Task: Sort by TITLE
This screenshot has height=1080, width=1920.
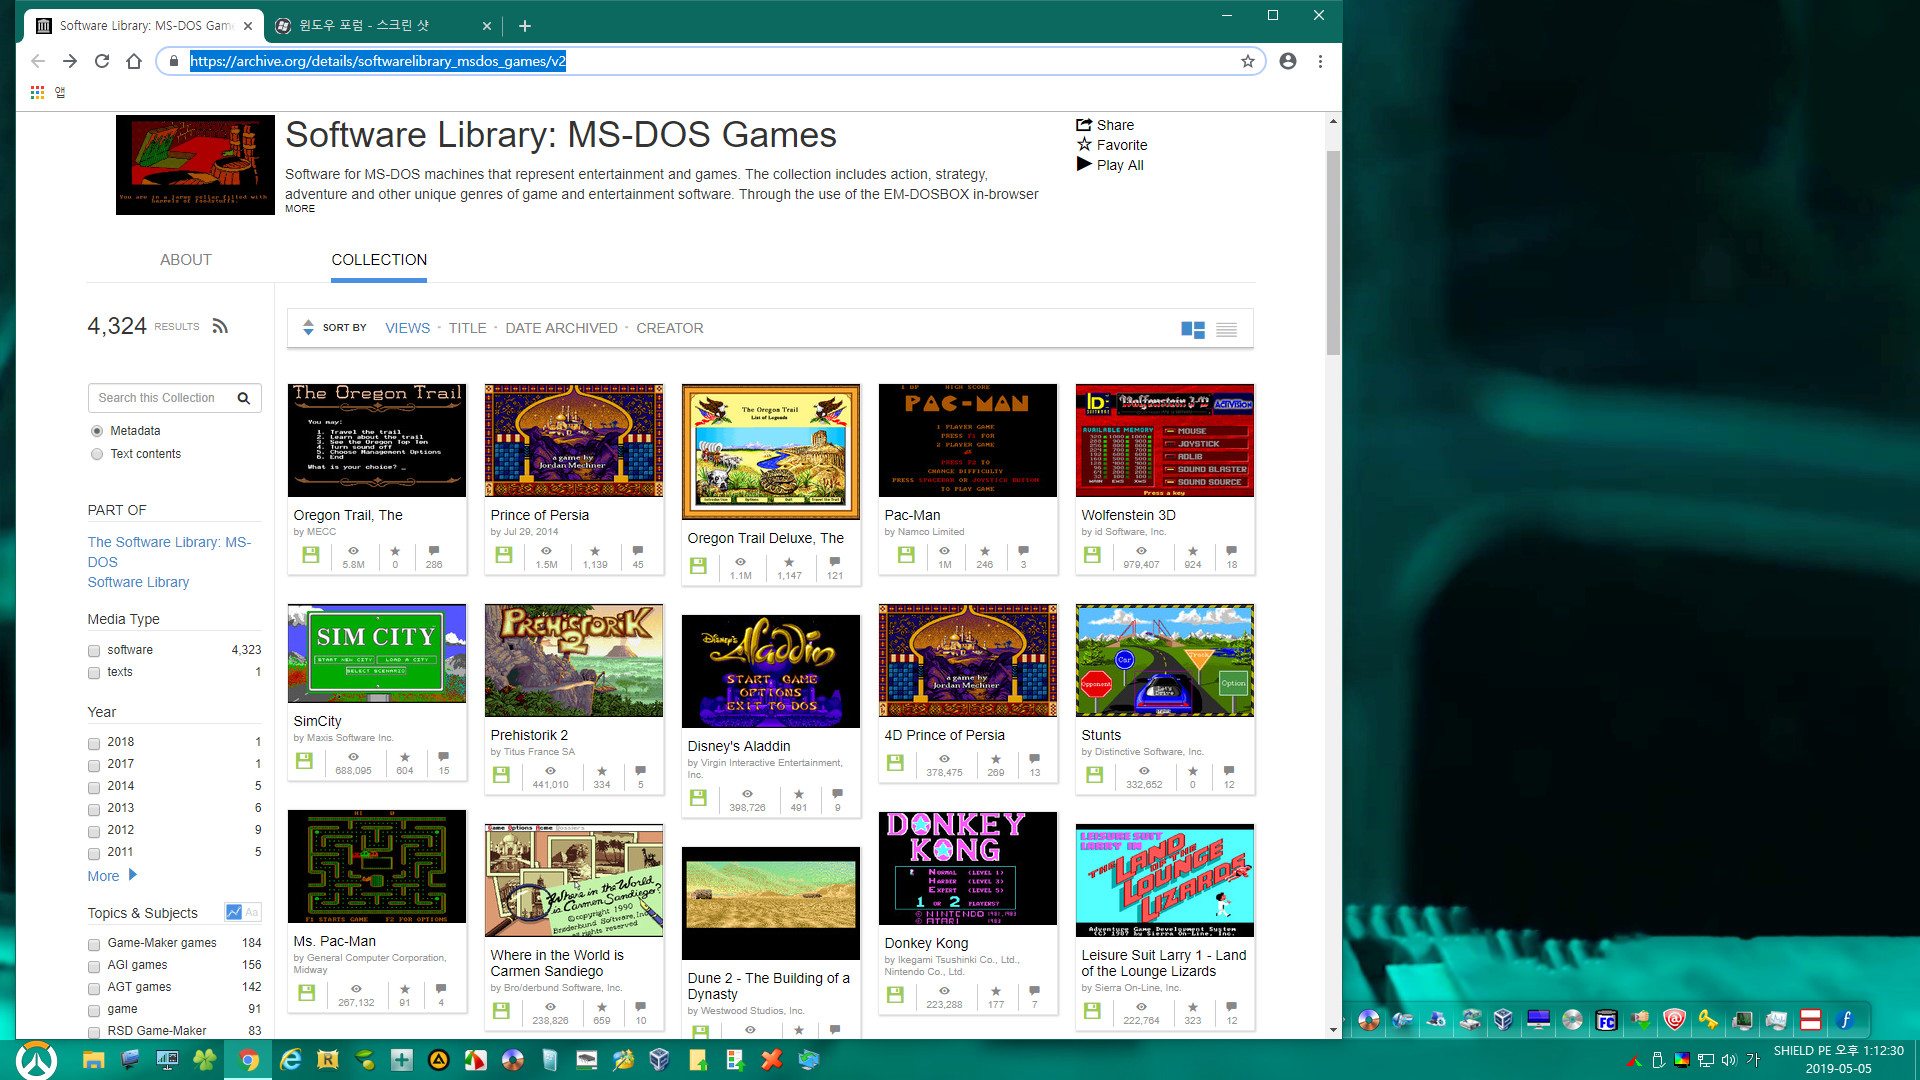Action: [467, 328]
